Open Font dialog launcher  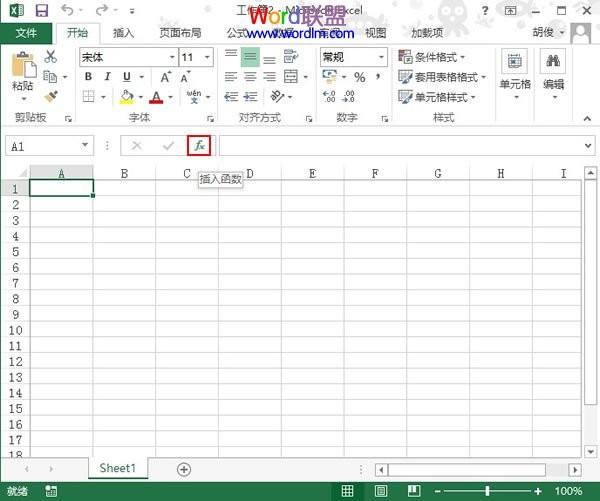tap(210, 119)
